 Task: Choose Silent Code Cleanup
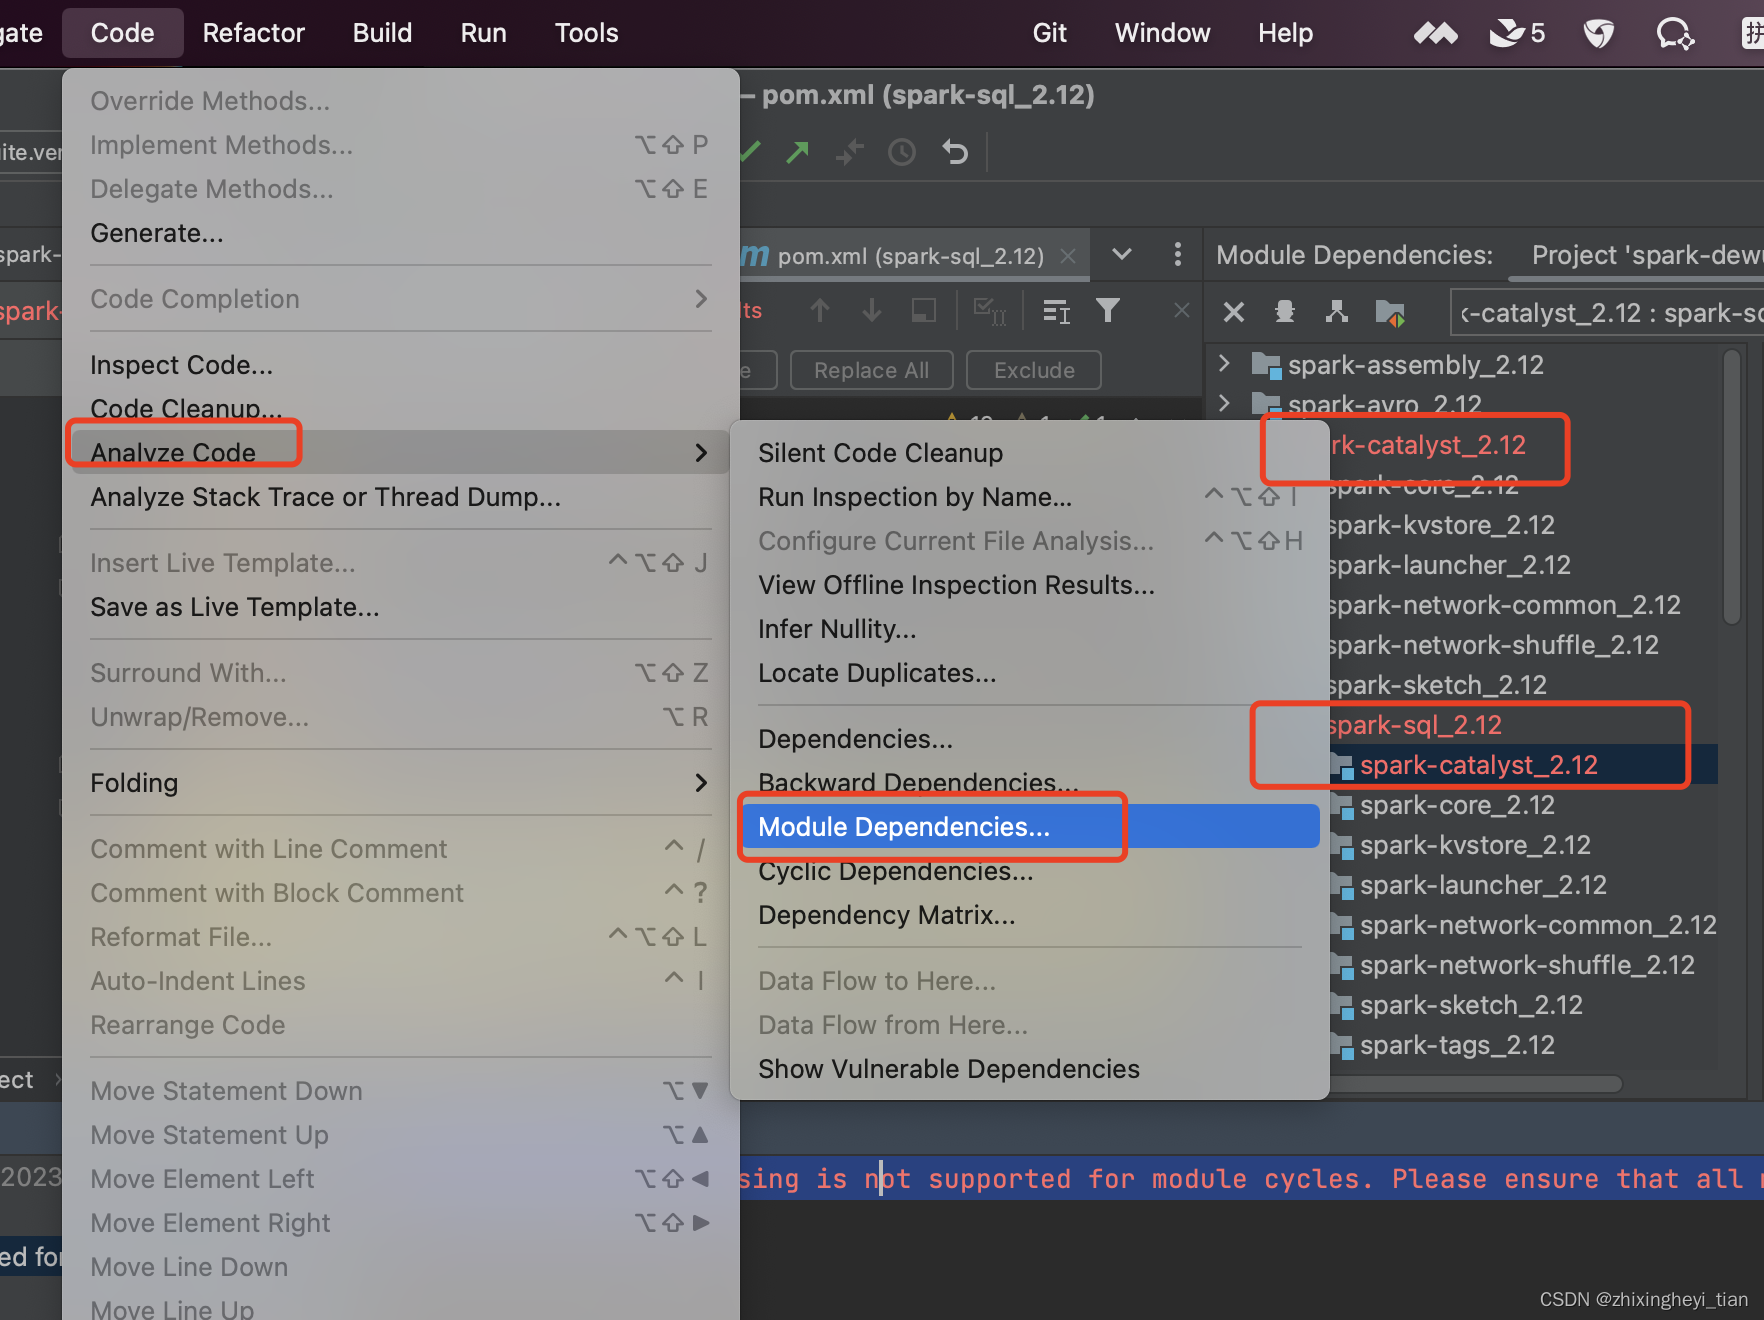pyautogui.click(x=1030, y=453)
